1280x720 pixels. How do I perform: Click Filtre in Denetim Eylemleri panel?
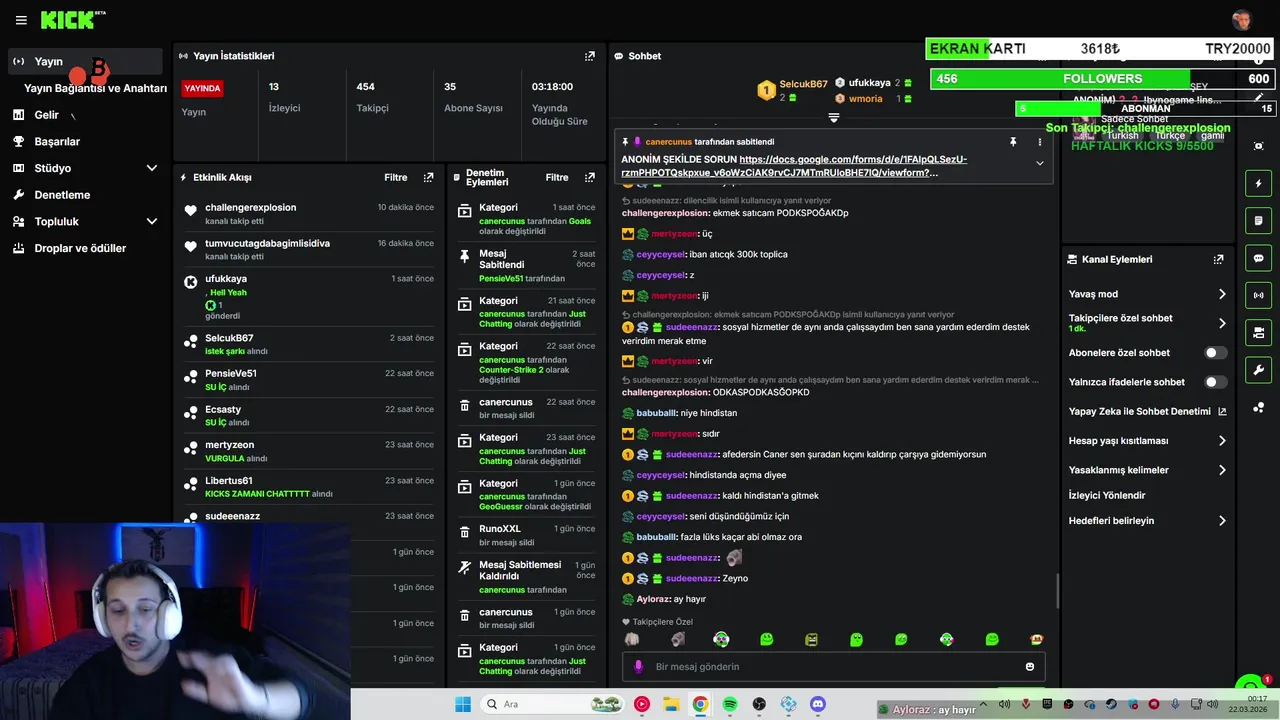(x=557, y=177)
